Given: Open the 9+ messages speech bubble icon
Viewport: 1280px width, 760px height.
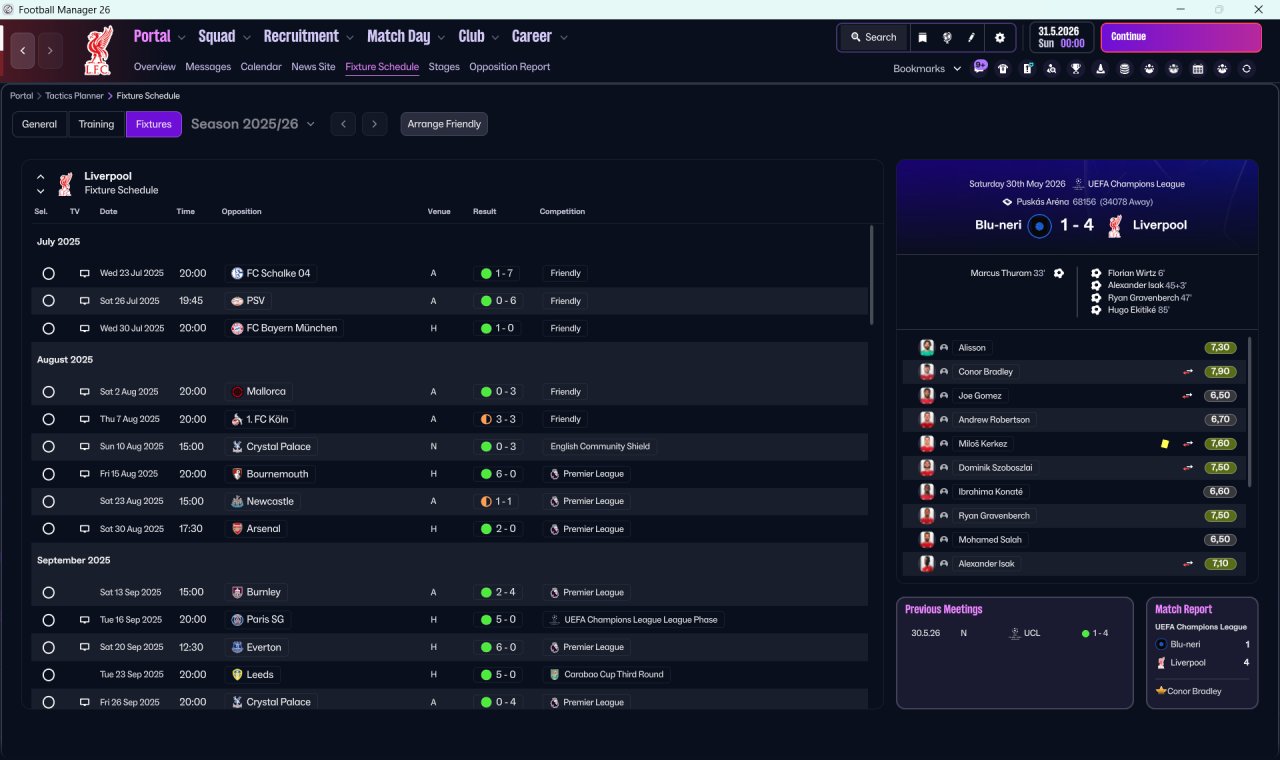Looking at the screenshot, I should (x=980, y=68).
